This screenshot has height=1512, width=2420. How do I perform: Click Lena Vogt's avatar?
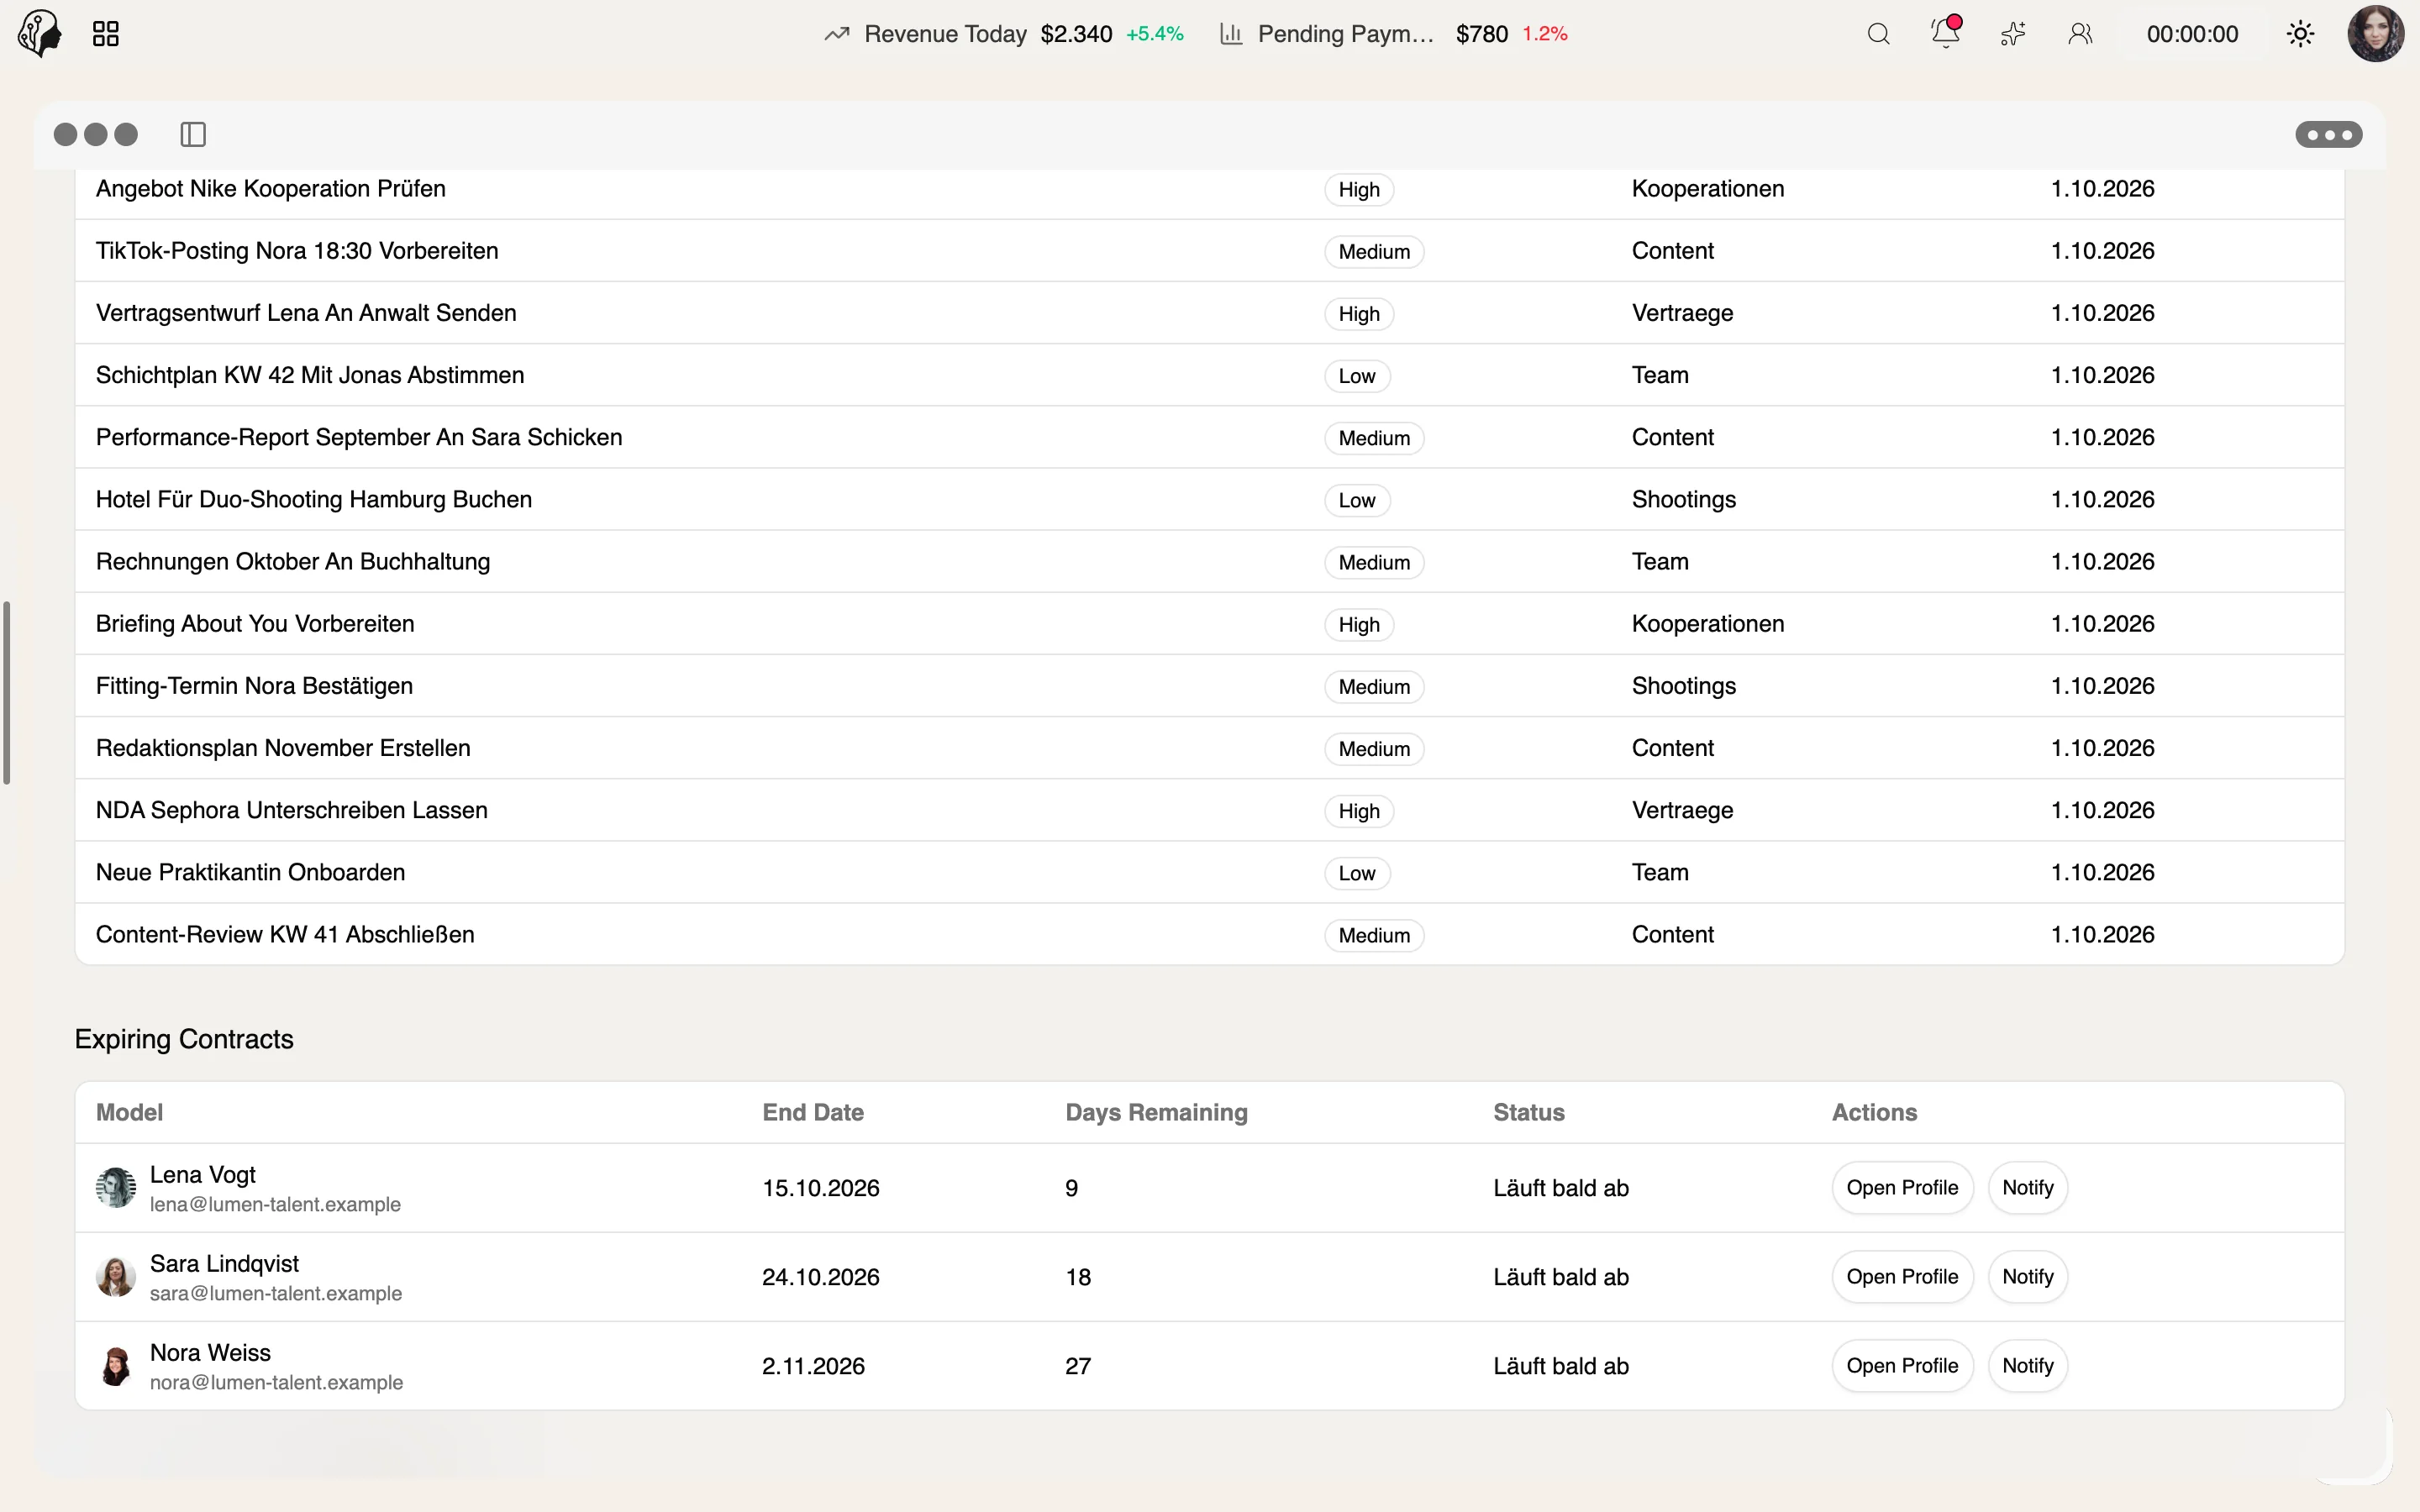point(116,1188)
